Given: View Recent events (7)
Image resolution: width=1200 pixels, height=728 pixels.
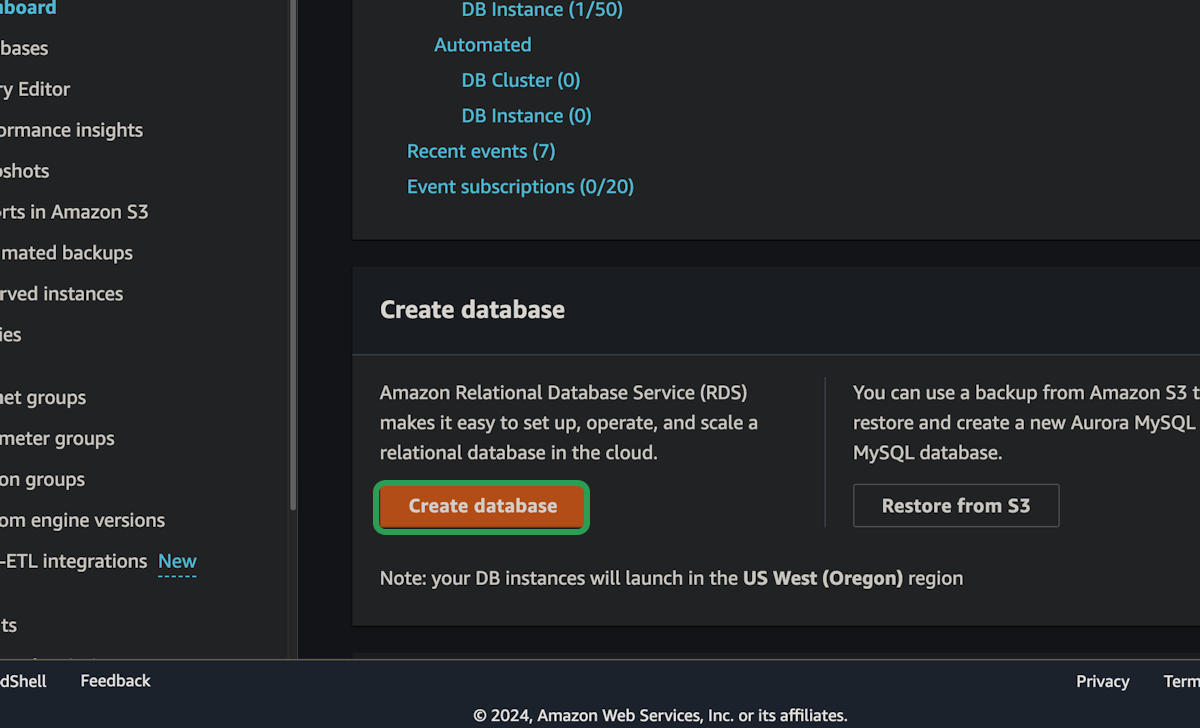Looking at the screenshot, I should [481, 151].
